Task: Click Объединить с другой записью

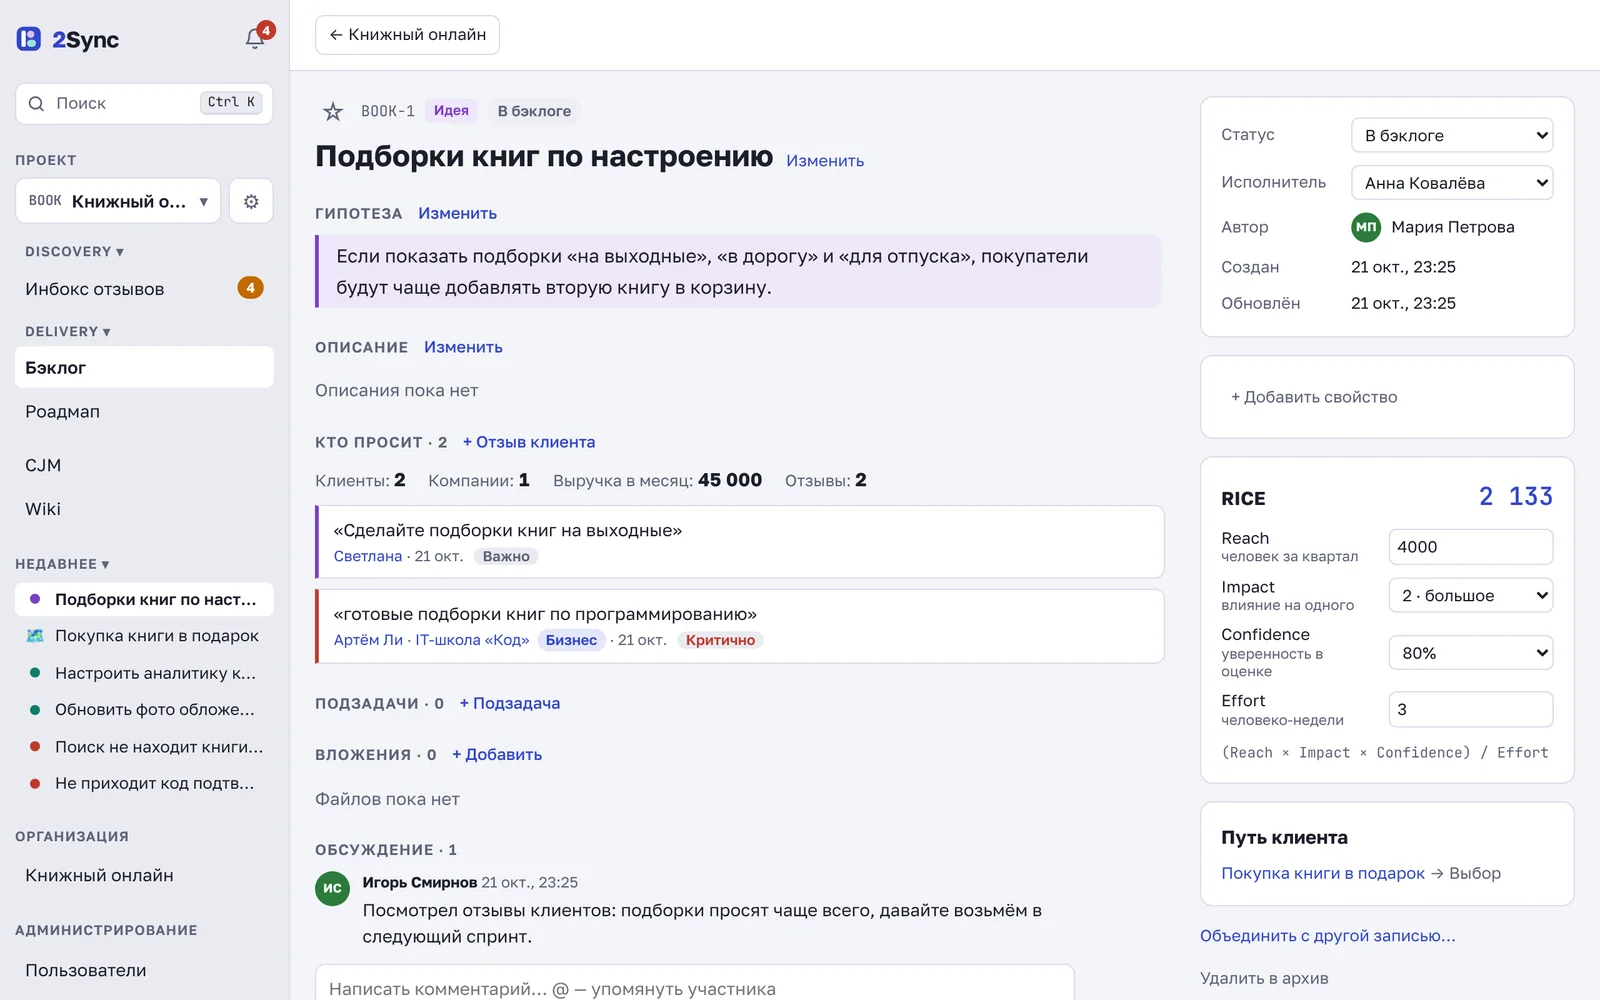Action: tap(1328, 936)
